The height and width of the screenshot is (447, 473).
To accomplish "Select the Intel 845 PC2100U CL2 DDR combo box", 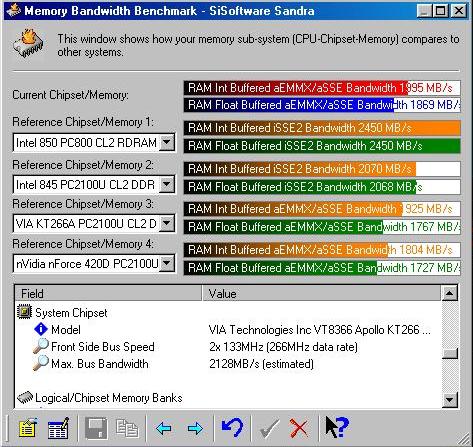I will (94, 184).
